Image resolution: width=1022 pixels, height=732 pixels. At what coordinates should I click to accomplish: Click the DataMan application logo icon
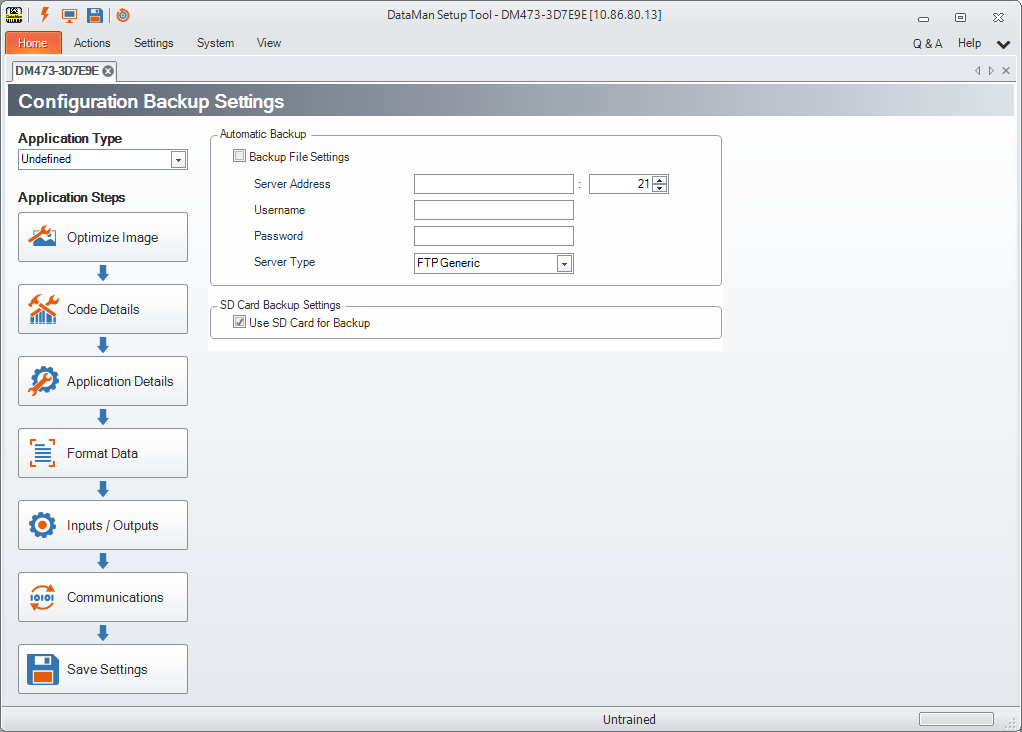tap(14, 15)
